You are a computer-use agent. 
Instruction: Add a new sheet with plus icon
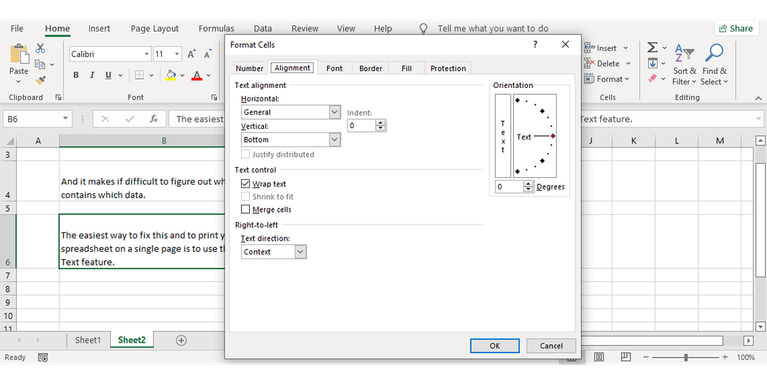[x=181, y=340]
